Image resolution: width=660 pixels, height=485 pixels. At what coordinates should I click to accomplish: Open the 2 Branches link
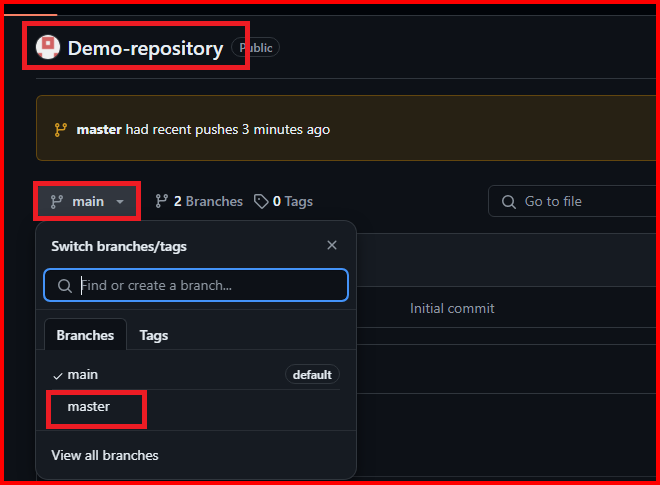click(x=207, y=201)
